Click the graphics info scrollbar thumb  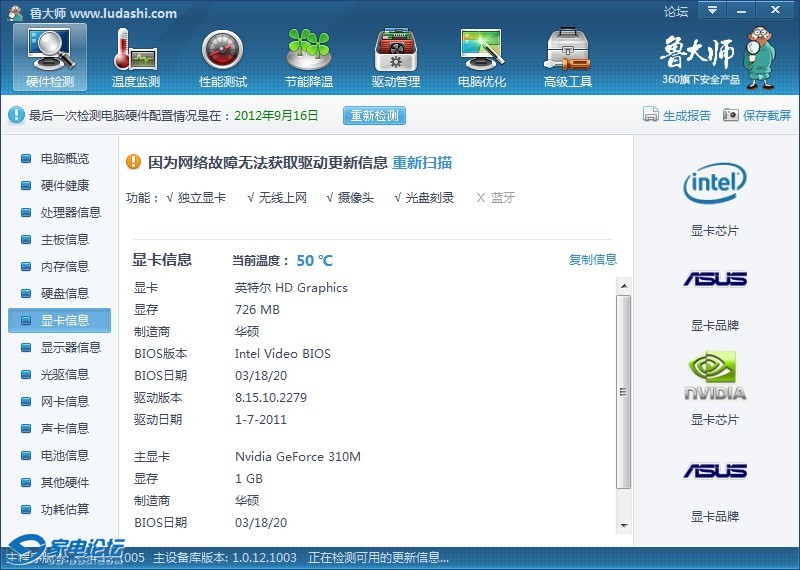tap(623, 392)
